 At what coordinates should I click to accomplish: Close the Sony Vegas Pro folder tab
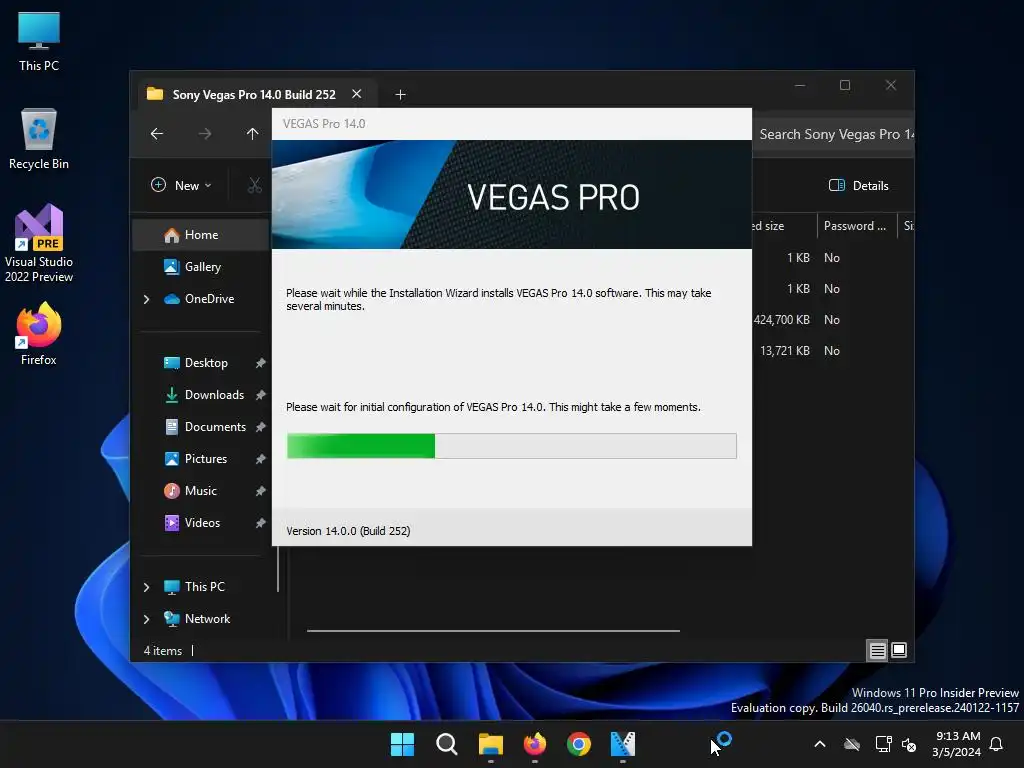[357, 94]
